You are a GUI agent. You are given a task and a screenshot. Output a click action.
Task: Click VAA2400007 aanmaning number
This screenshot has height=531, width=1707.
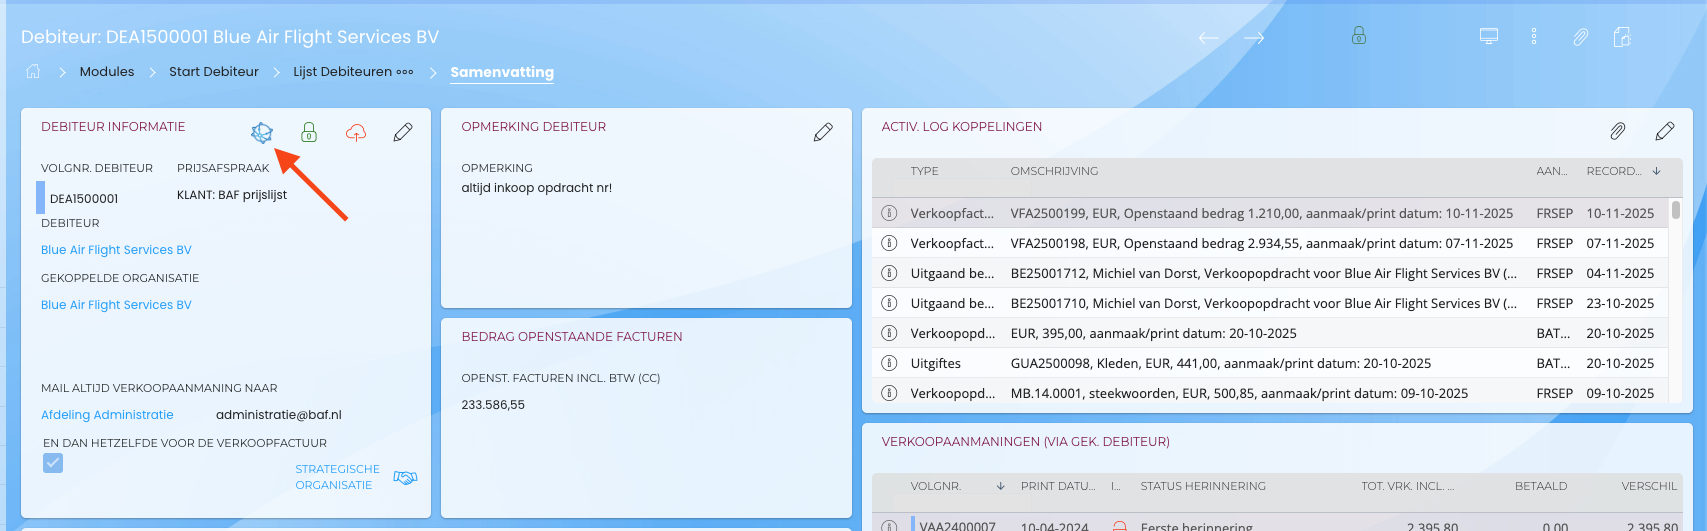(957, 526)
